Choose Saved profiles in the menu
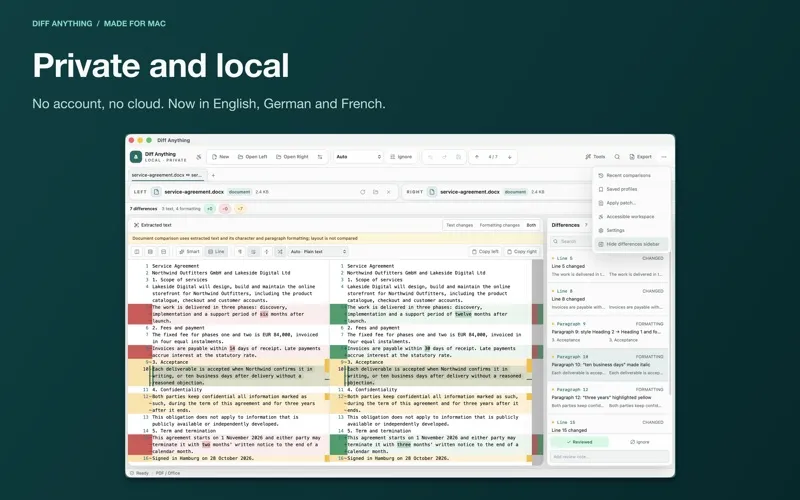800x500 pixels. pyautogui.click(x=632, y=189)
